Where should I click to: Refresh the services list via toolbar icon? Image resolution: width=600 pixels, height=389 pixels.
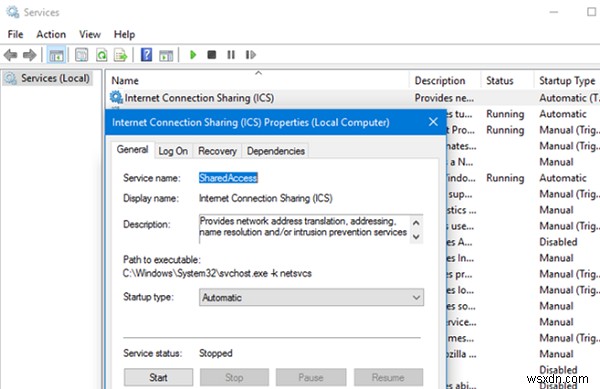click(101, 55)
